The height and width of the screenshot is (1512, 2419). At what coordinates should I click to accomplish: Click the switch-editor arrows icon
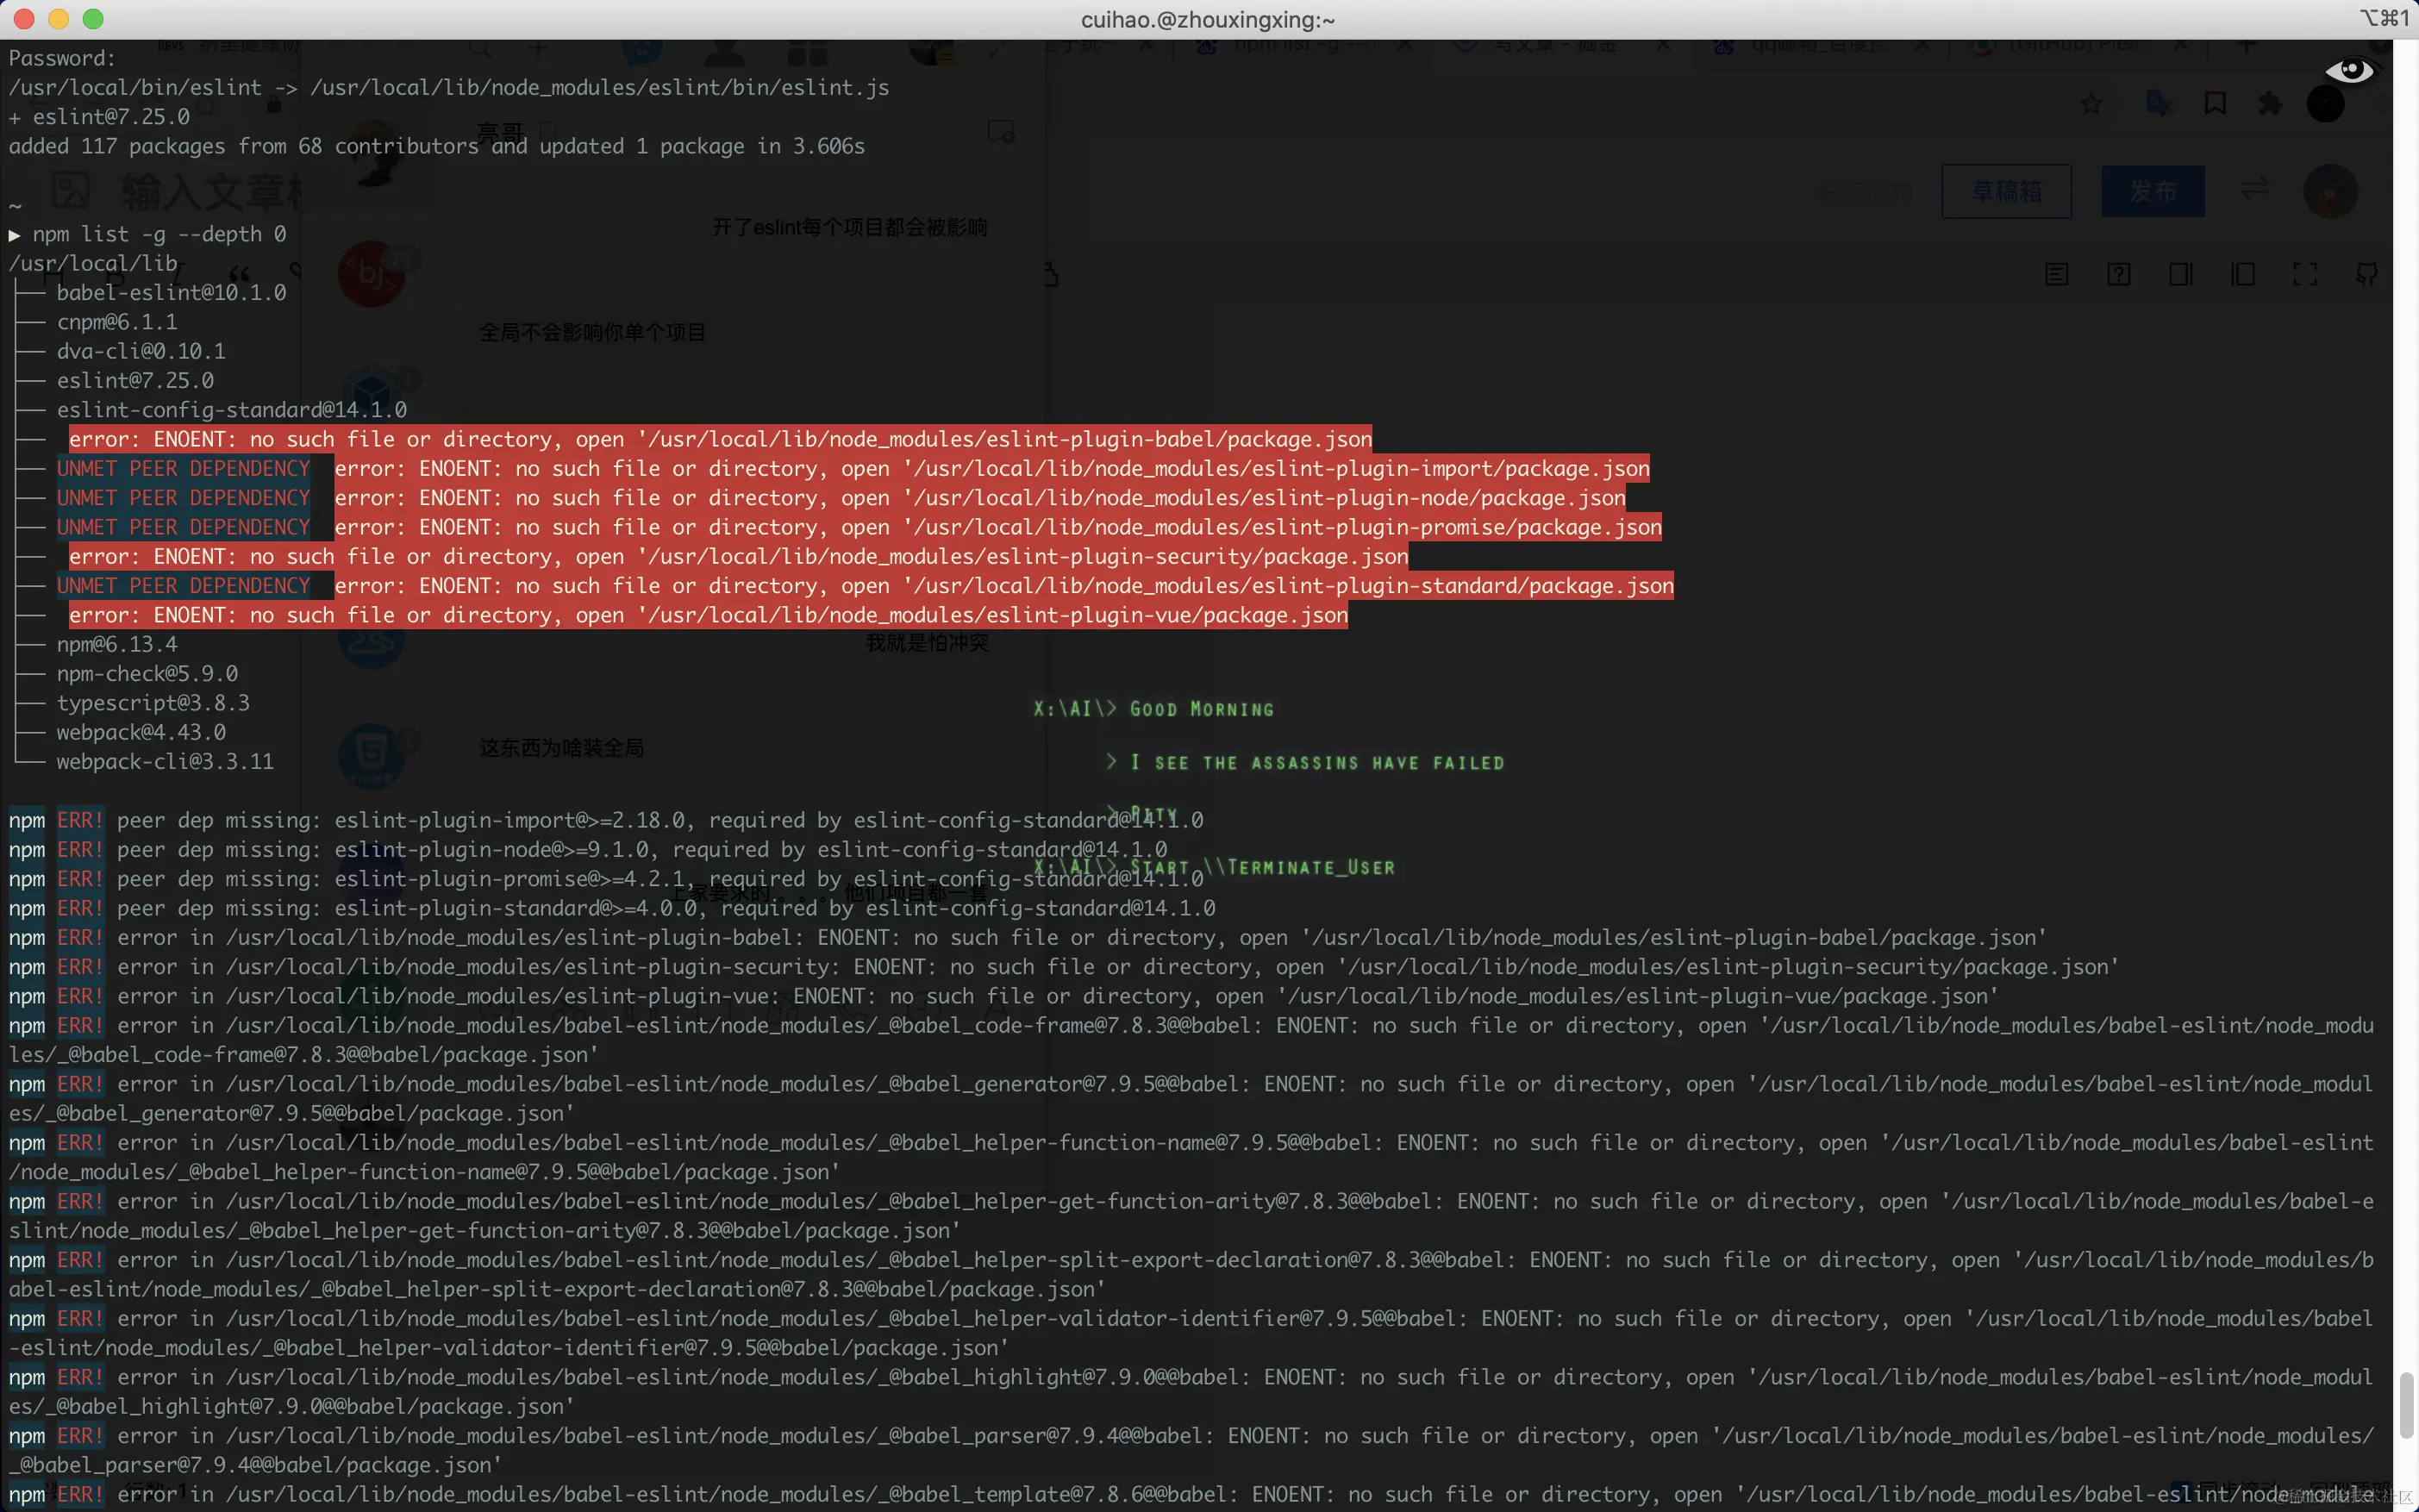click(x=2254, y=188)
